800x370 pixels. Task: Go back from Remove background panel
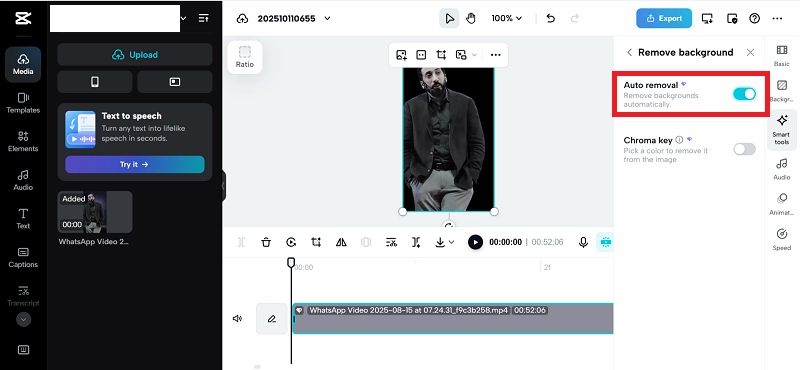coord(629,52)
